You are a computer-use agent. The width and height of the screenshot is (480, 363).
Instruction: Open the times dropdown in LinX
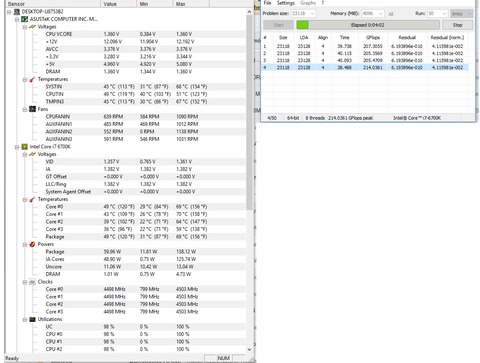pyautogui.click(x=461, y=14)
